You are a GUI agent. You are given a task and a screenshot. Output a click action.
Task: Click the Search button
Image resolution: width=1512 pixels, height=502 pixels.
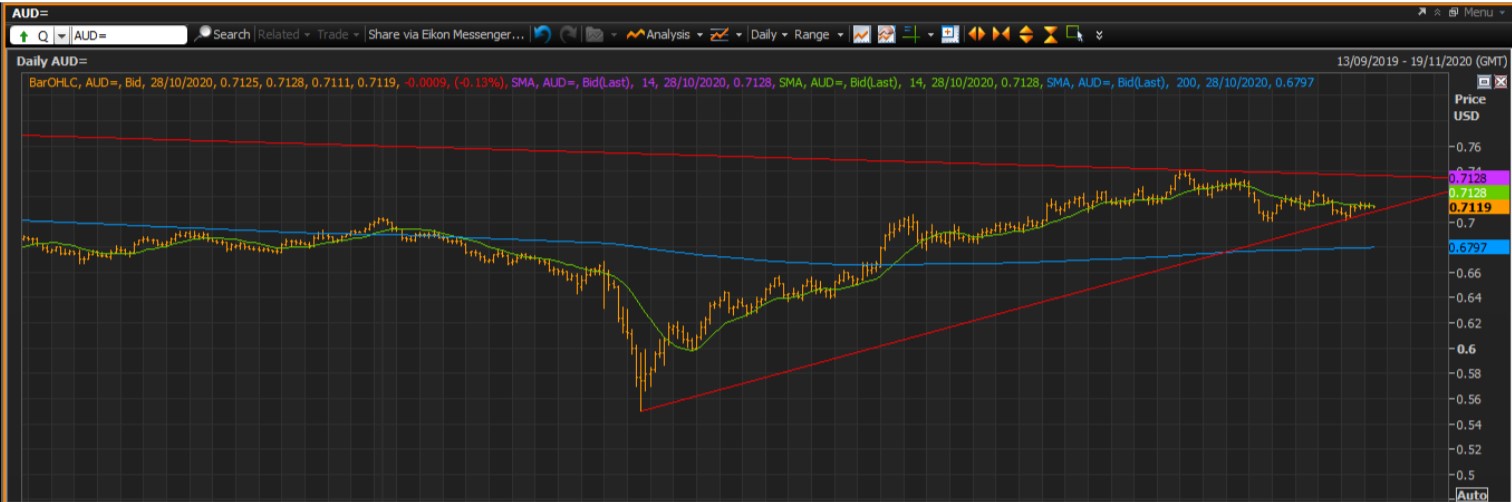(222, 34)
